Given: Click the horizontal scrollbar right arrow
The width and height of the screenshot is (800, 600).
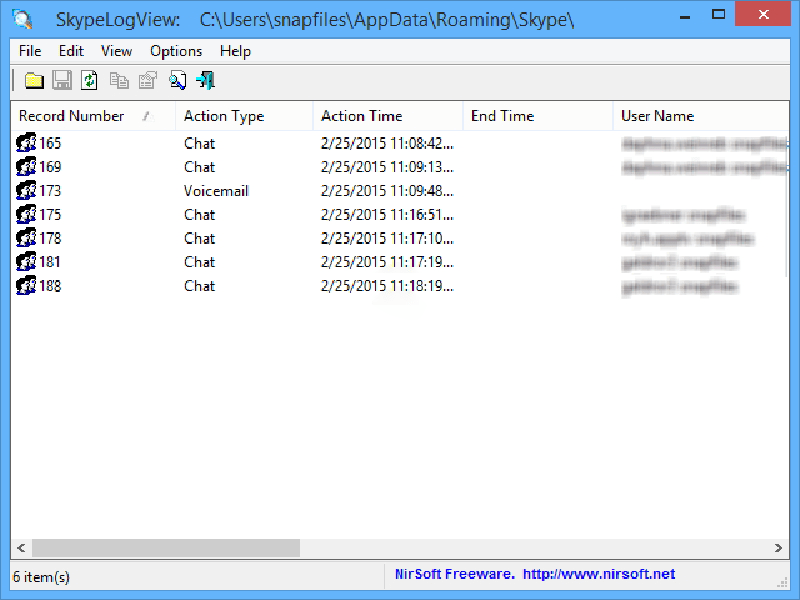Looking at the screenshot, I should [778, 548].
